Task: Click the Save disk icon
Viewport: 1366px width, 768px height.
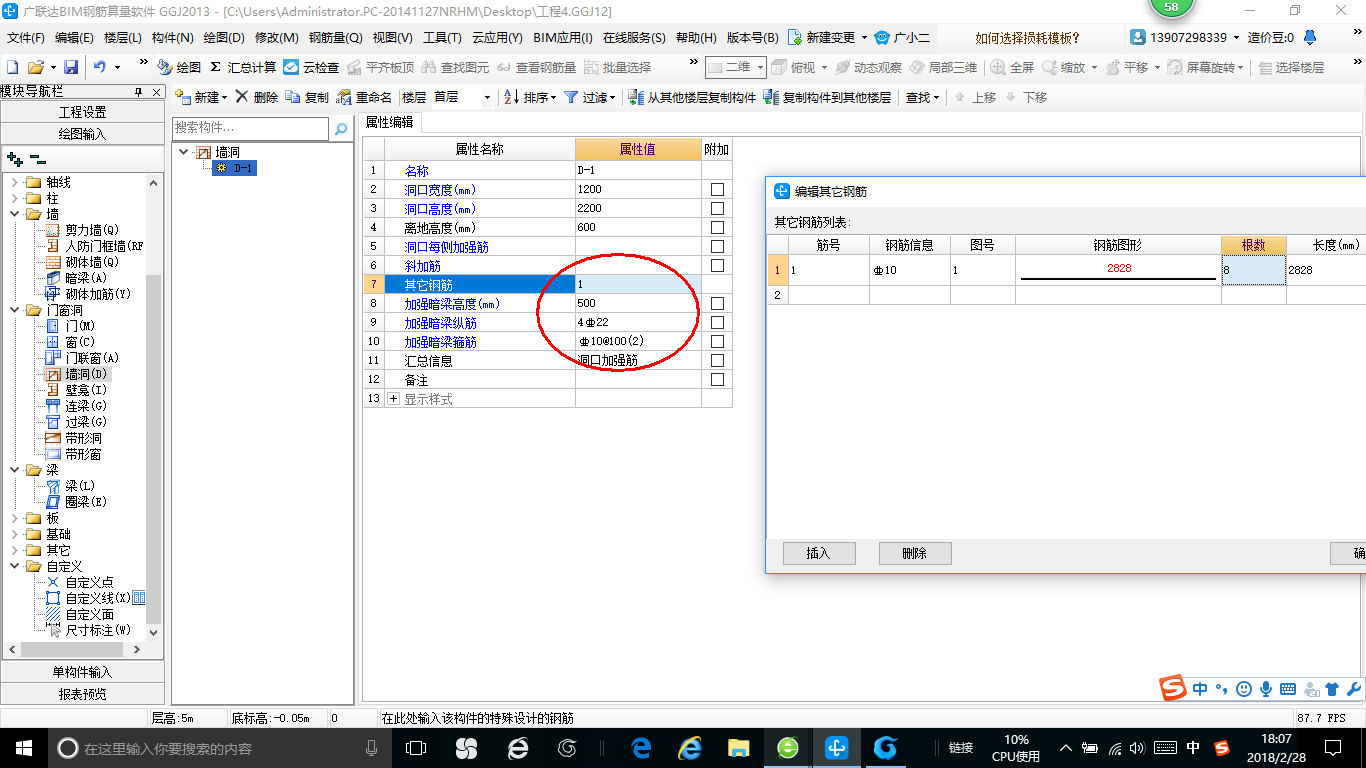Action: coord(71,67)
